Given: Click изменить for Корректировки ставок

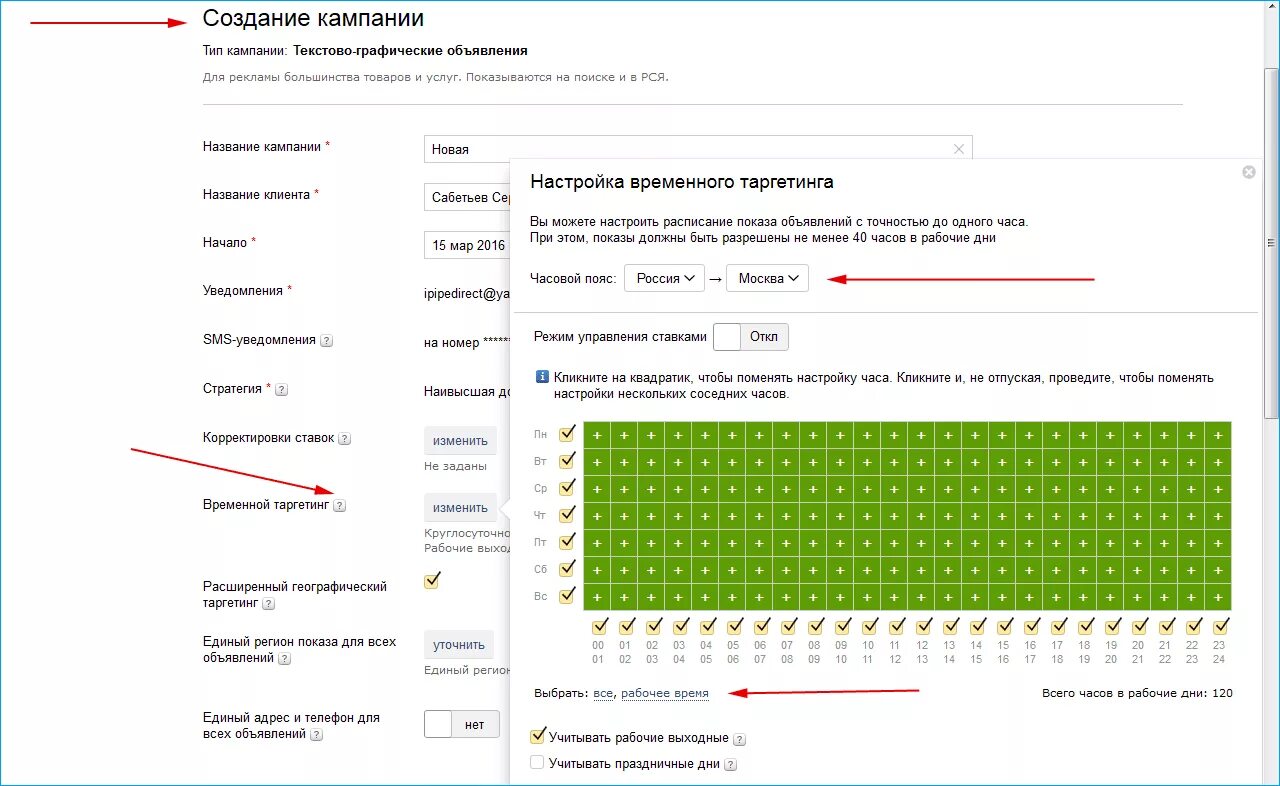Looking at the screenshot, I should [x=460, y=440].
